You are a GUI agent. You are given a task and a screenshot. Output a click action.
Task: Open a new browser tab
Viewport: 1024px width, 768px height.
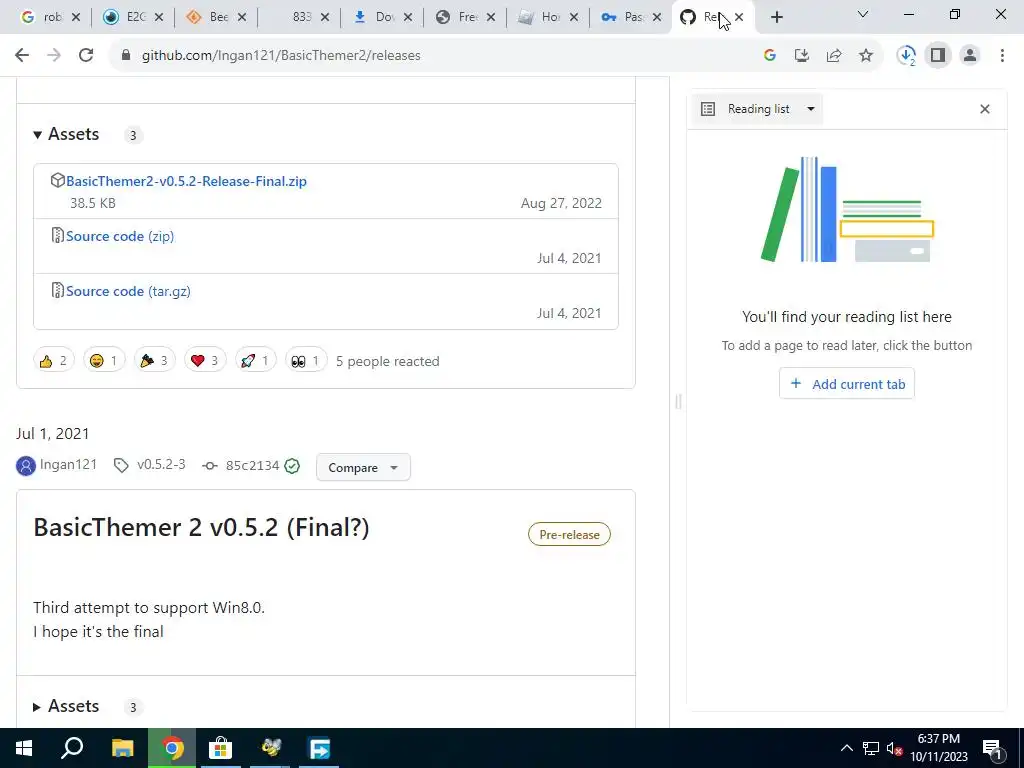(x=776, y=17)
